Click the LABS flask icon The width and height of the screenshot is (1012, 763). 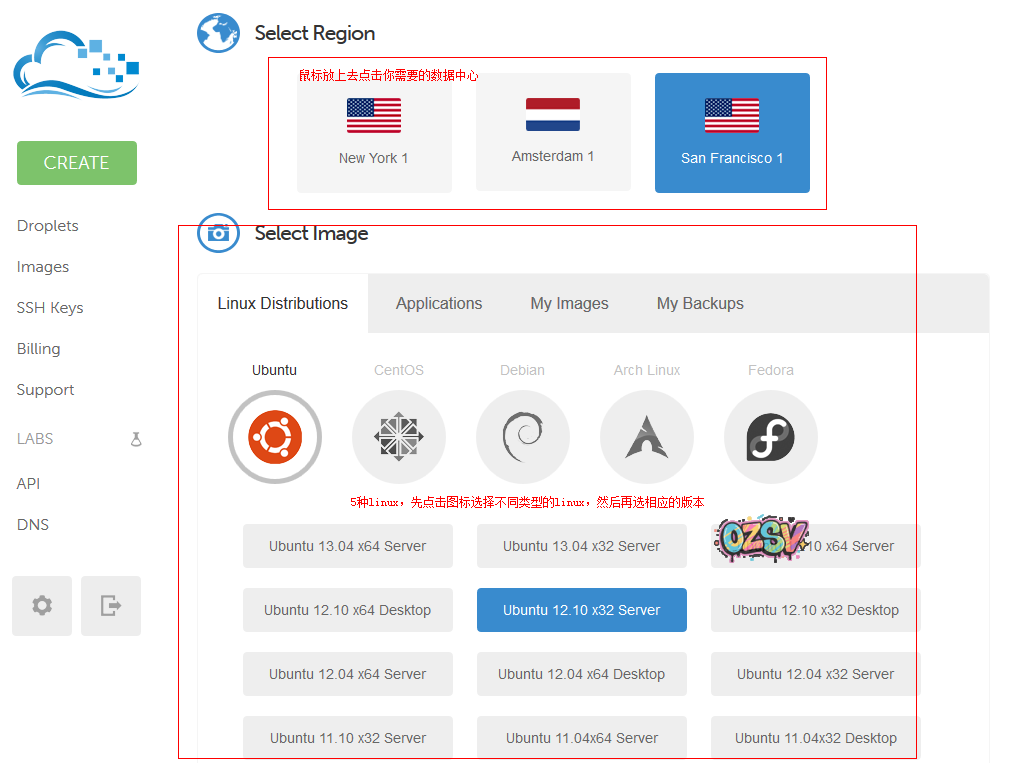pyautogui.click(x=136, y=438)
